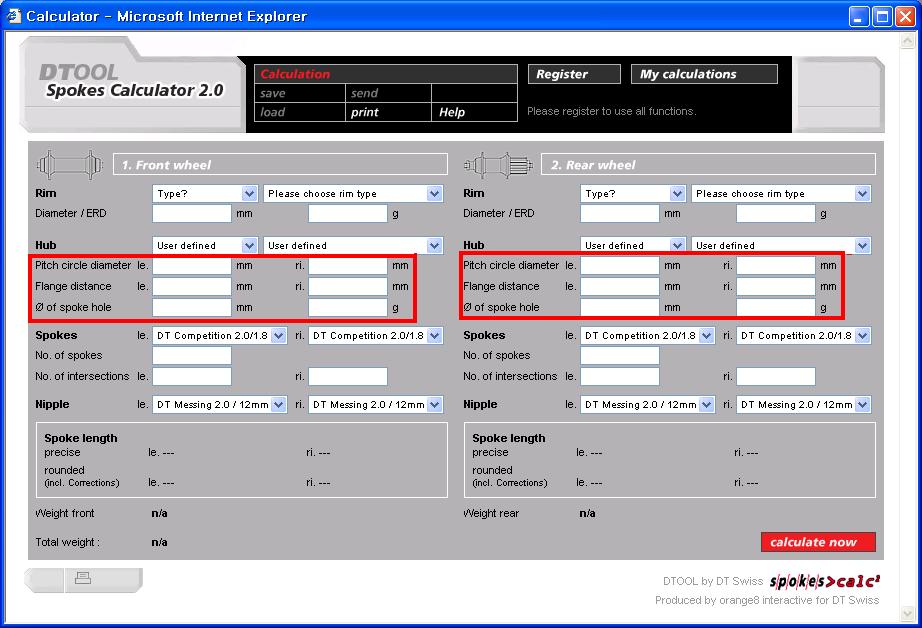Screen dimensions: 922x628
Task: Choose print in the Calculation menu
Action: [388, 112]
